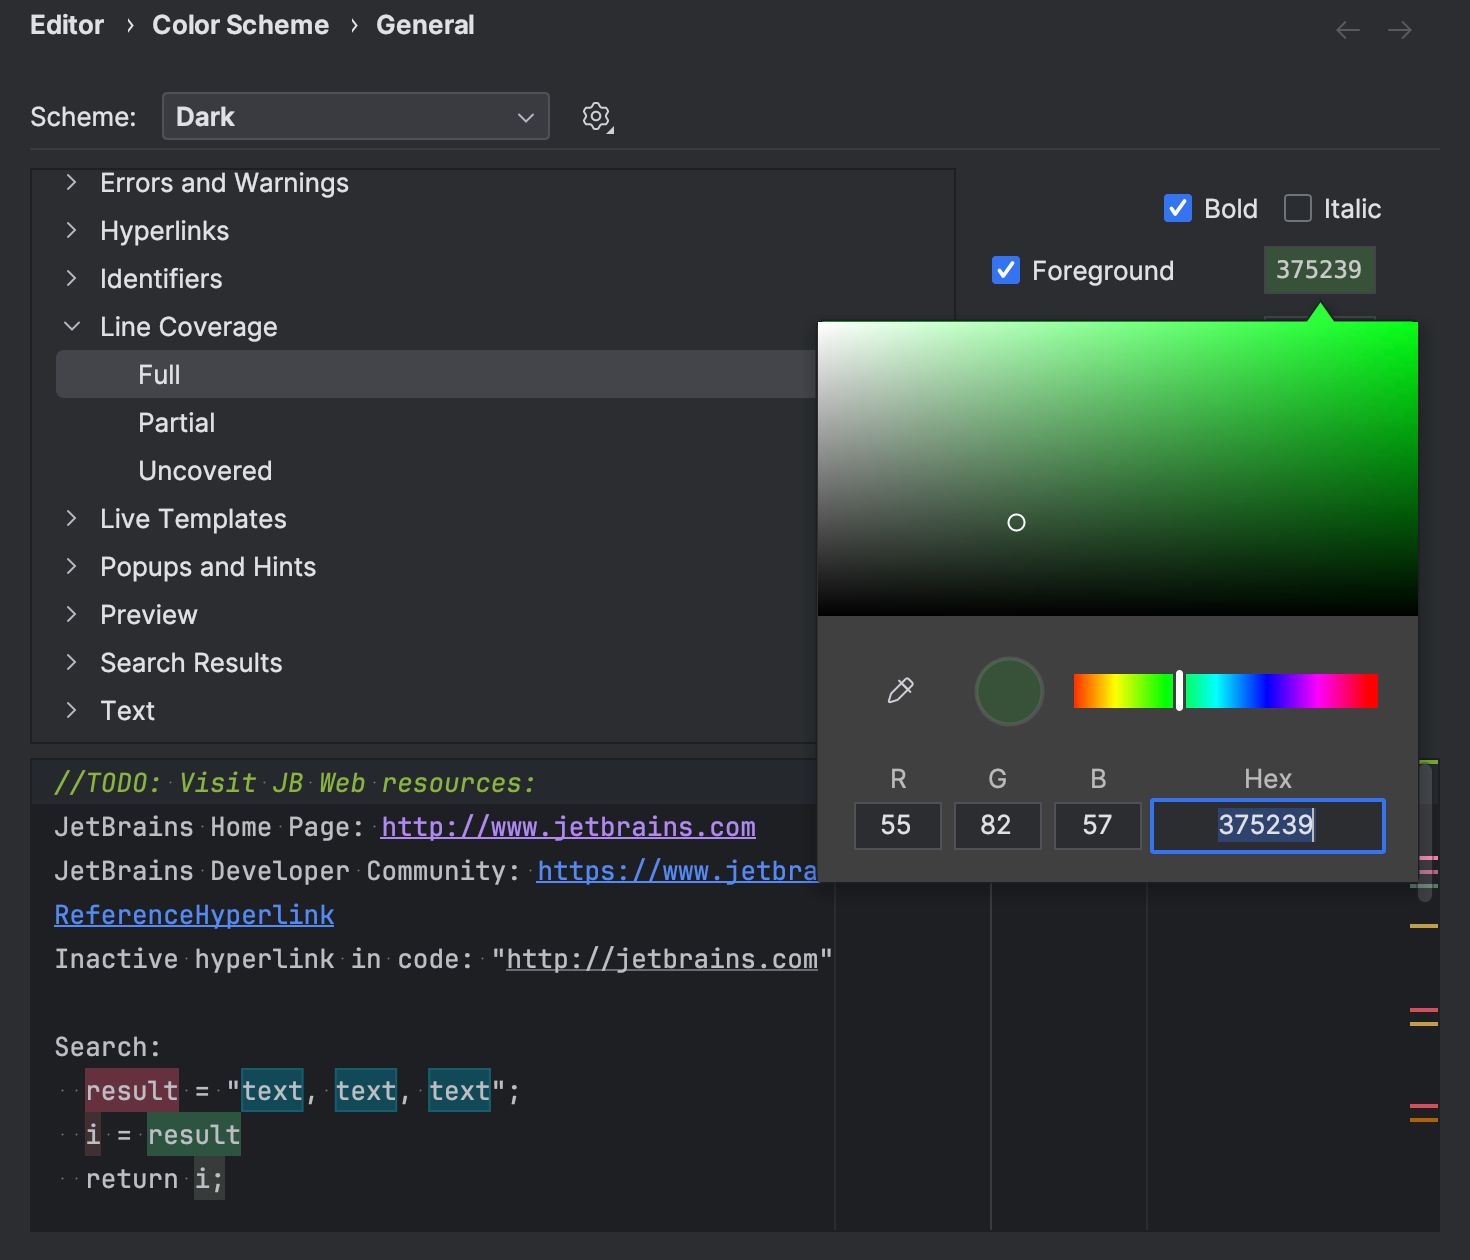1470x1260 pixels.
Task: Expand the Live Templates section
Action: (x=71, y=518)
